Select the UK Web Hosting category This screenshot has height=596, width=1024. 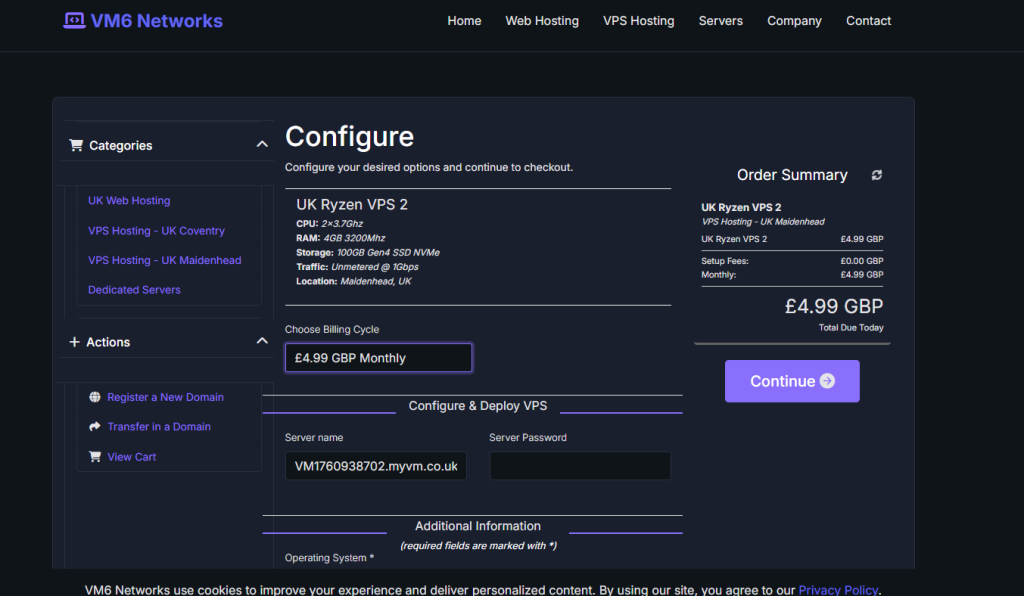tap(129, 201)
